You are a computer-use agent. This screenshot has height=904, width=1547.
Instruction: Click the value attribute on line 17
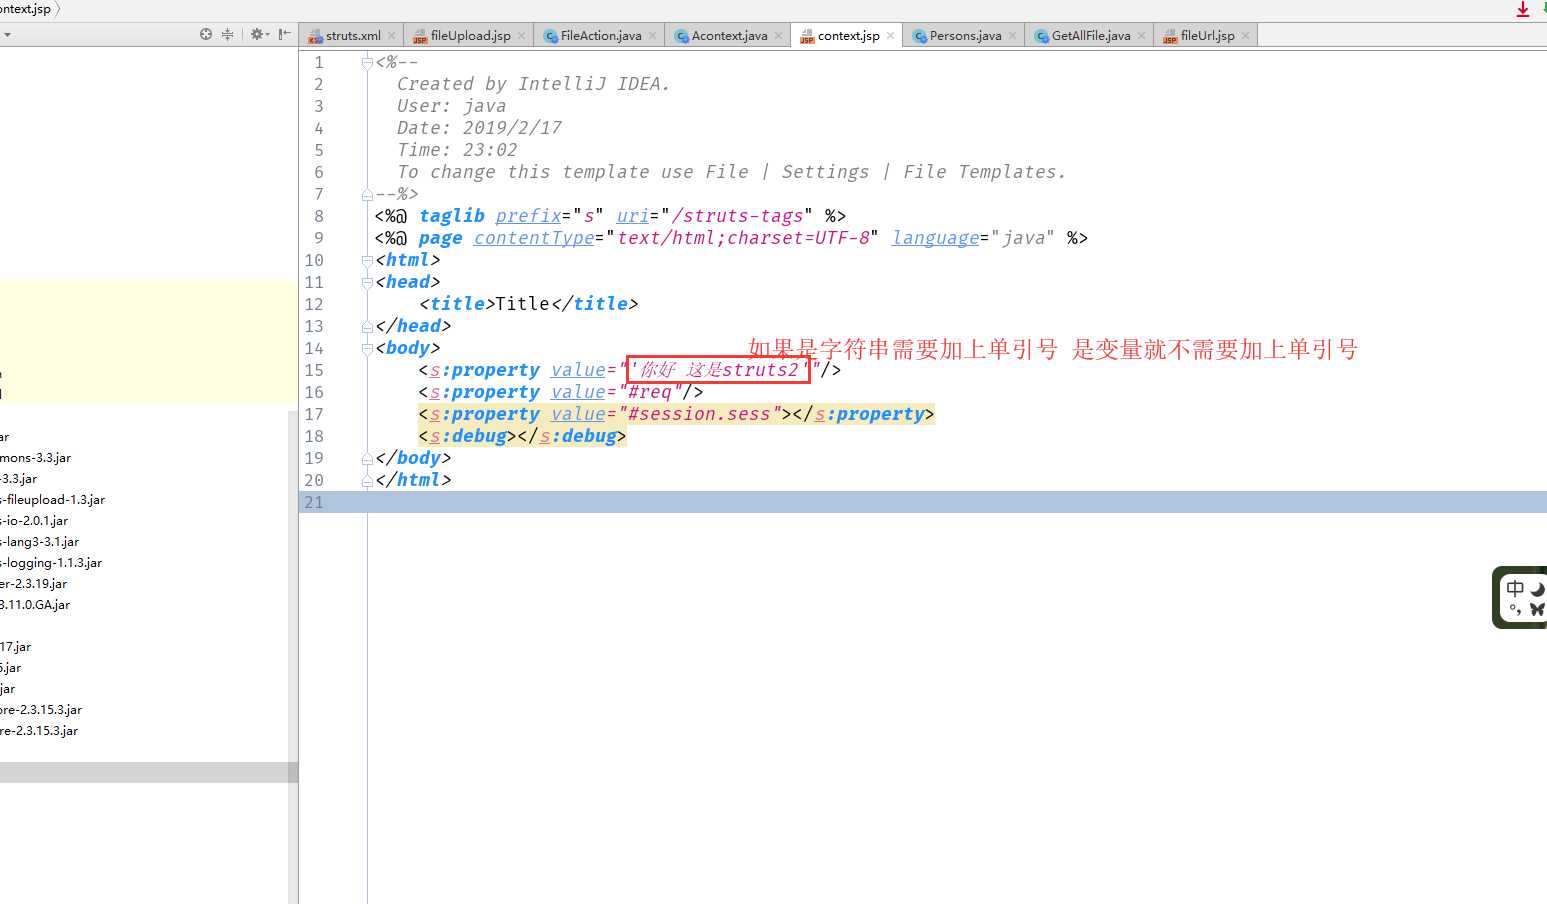[x=578, y=414]
